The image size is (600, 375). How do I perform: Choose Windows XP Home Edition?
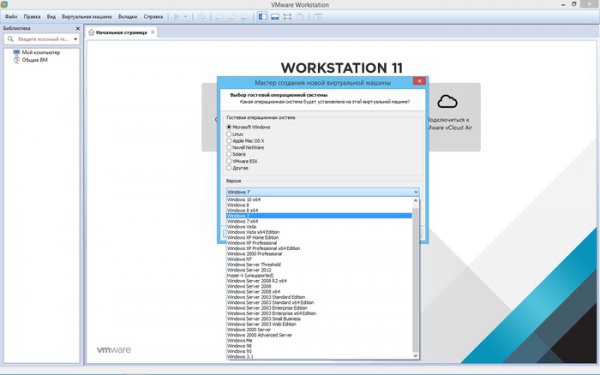tap(320, 237)
